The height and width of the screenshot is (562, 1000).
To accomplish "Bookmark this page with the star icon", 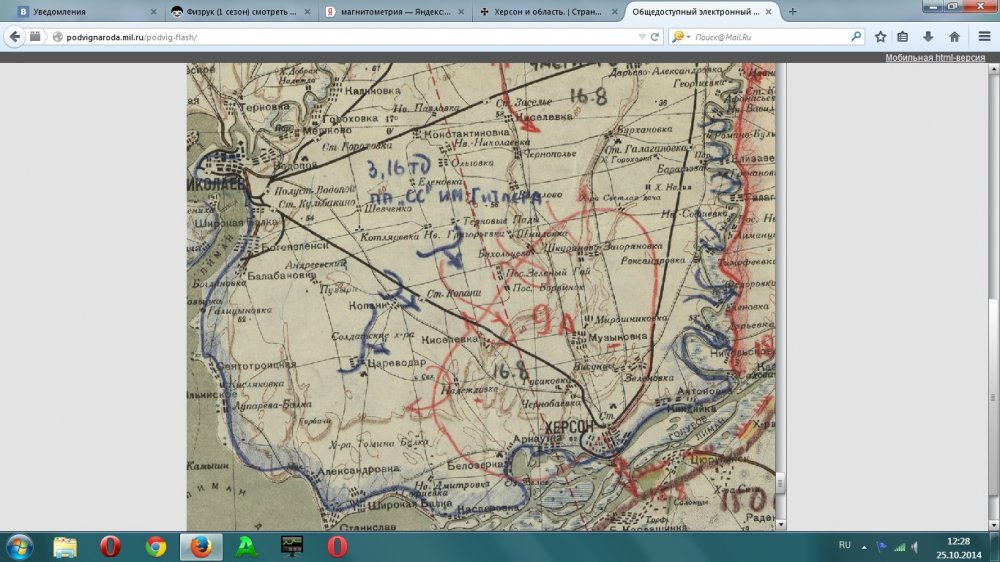I will [x=880, y=36].
